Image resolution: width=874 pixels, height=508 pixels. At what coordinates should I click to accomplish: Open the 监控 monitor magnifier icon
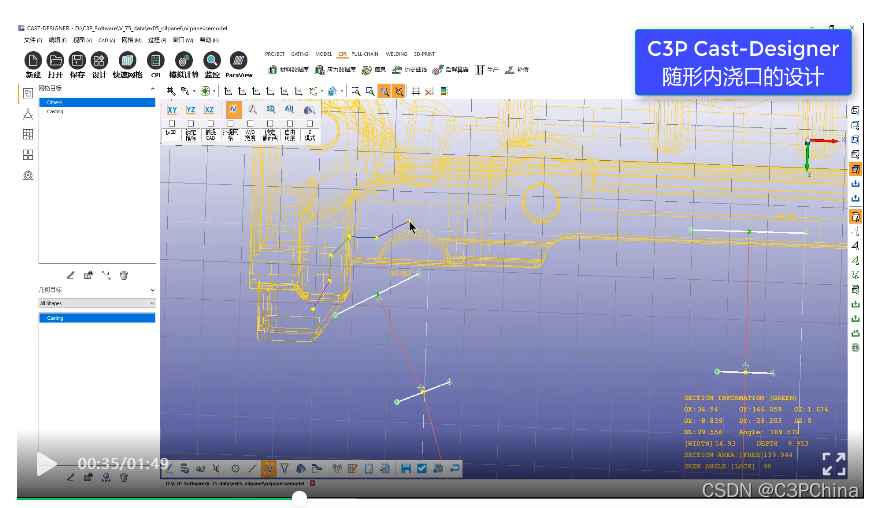212,60
